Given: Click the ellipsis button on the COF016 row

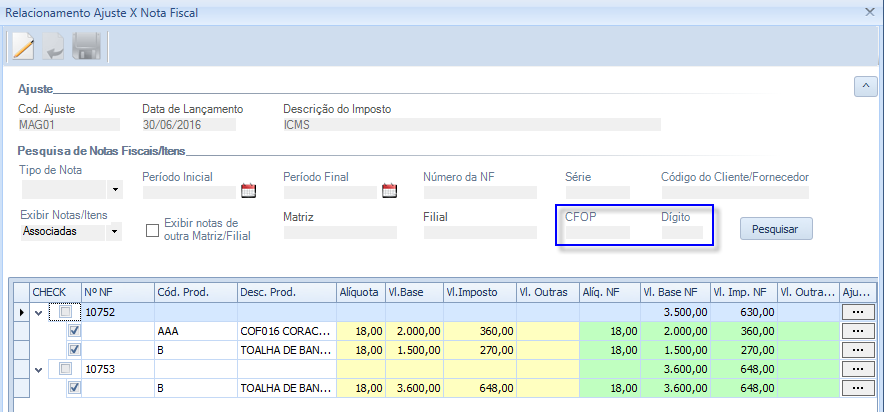Looking at the screenshot, I should click(859, 331).
